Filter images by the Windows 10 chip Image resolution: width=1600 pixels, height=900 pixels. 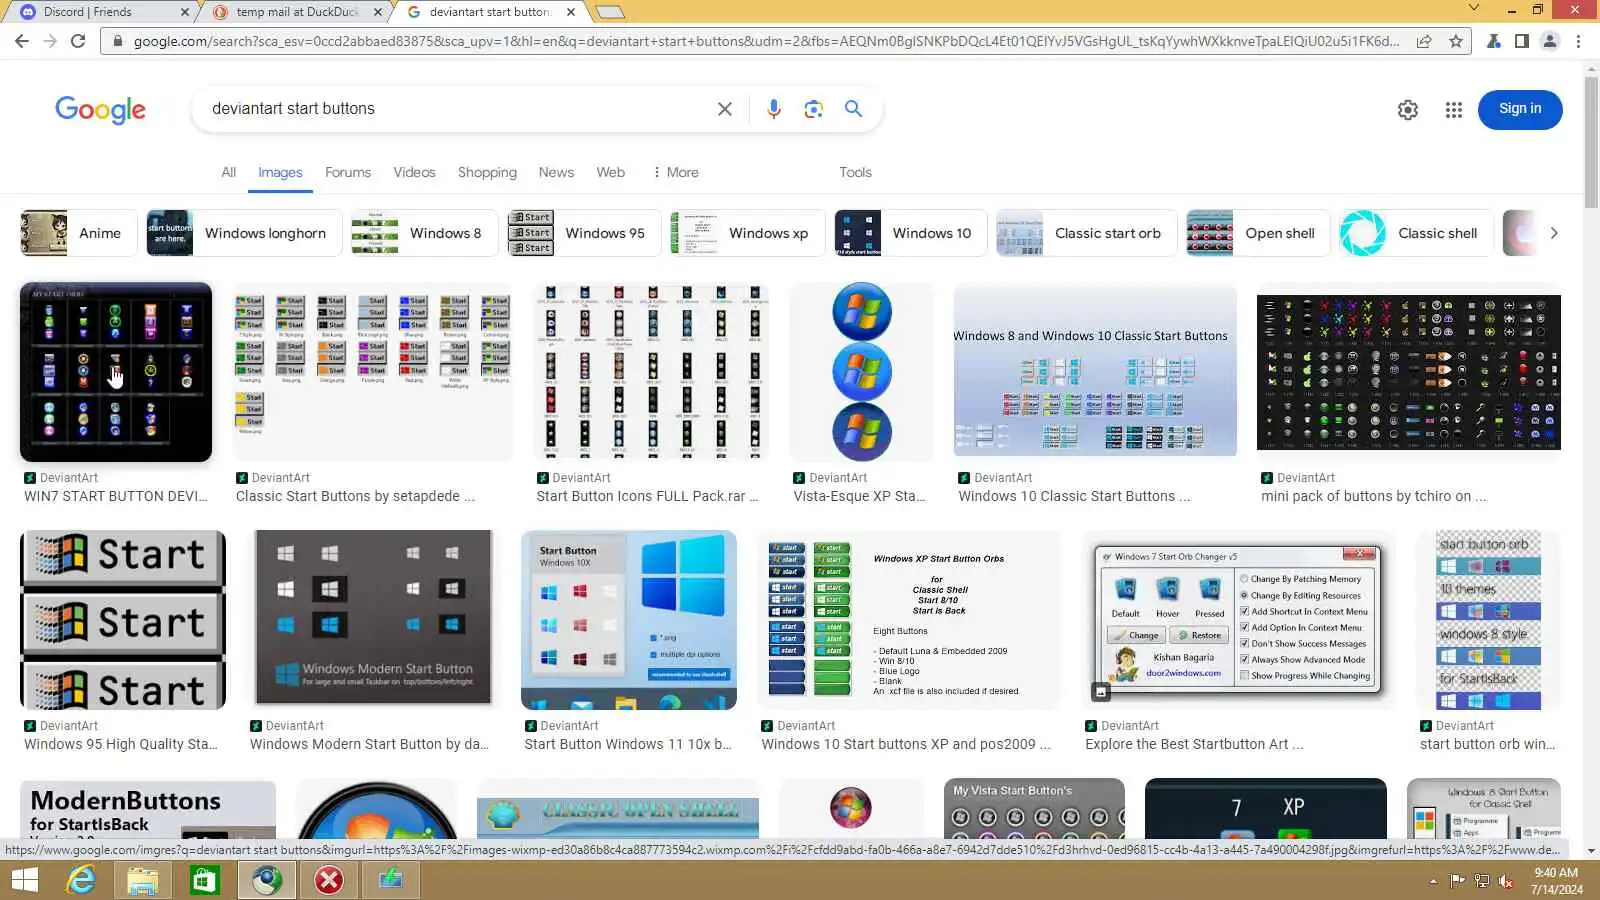(910, 233)
